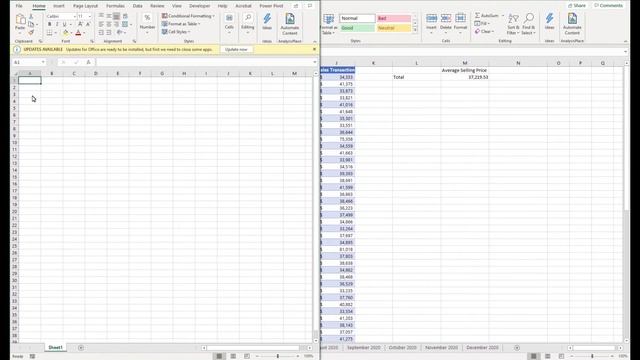Open the Clear dropdown in right window
The height and width of the screenshot is (360, 640).
(484, 31)
